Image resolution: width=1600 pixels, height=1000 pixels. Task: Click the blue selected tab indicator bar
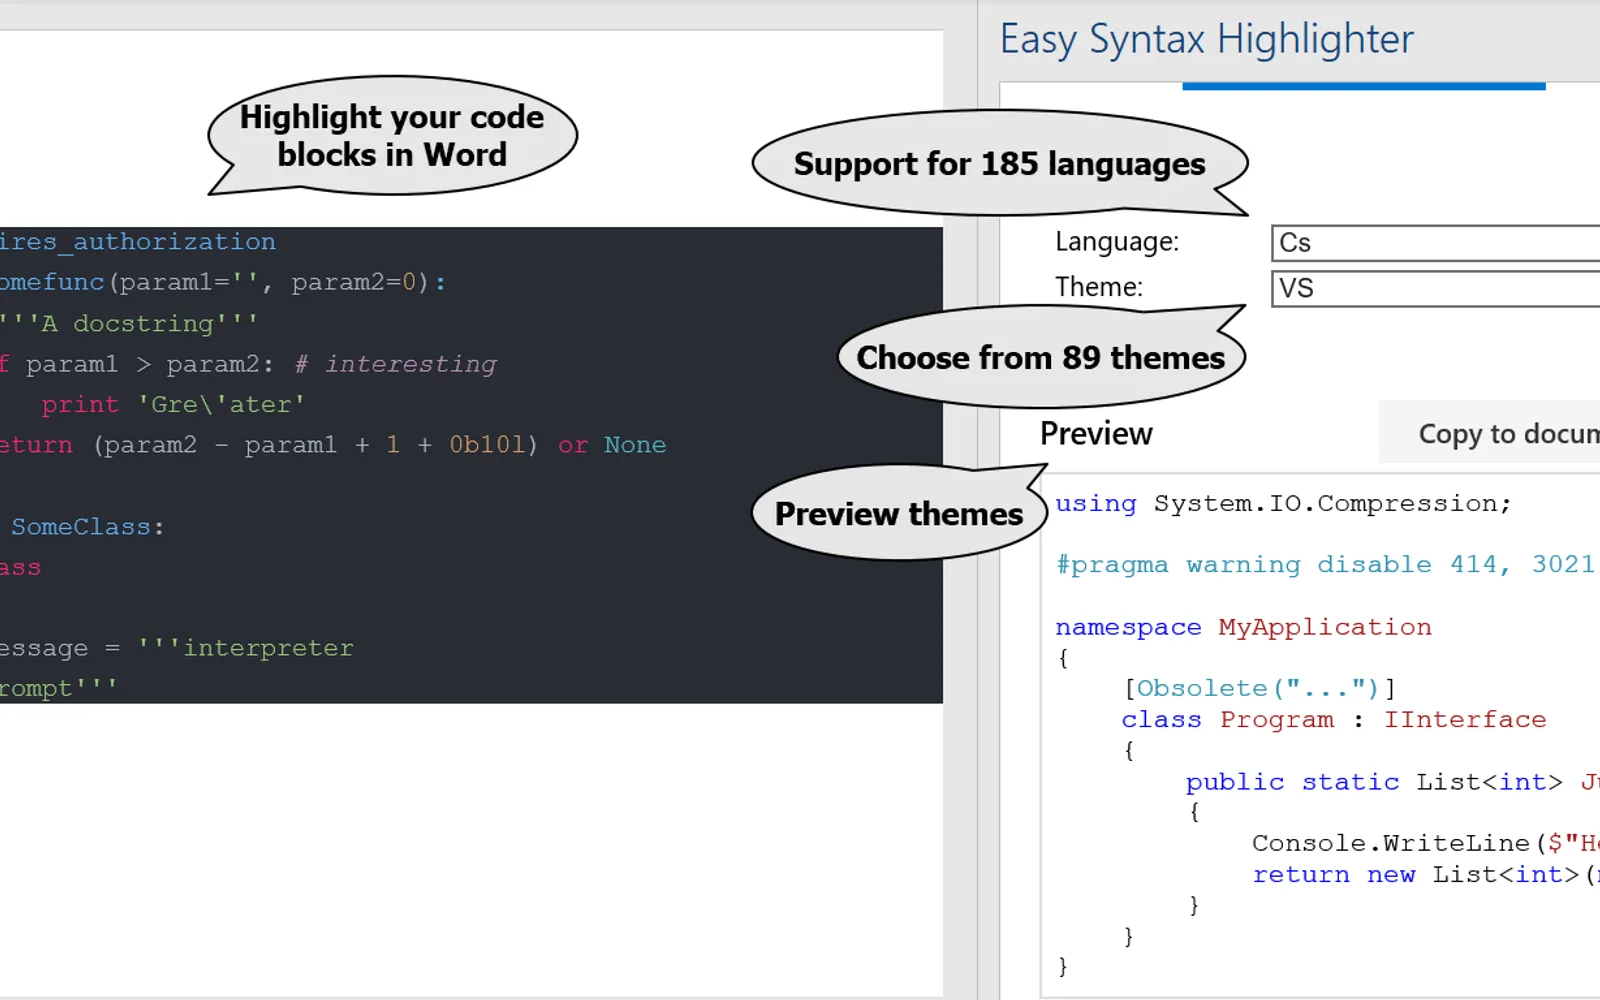pyautogui.click(x=1364, y=86)
